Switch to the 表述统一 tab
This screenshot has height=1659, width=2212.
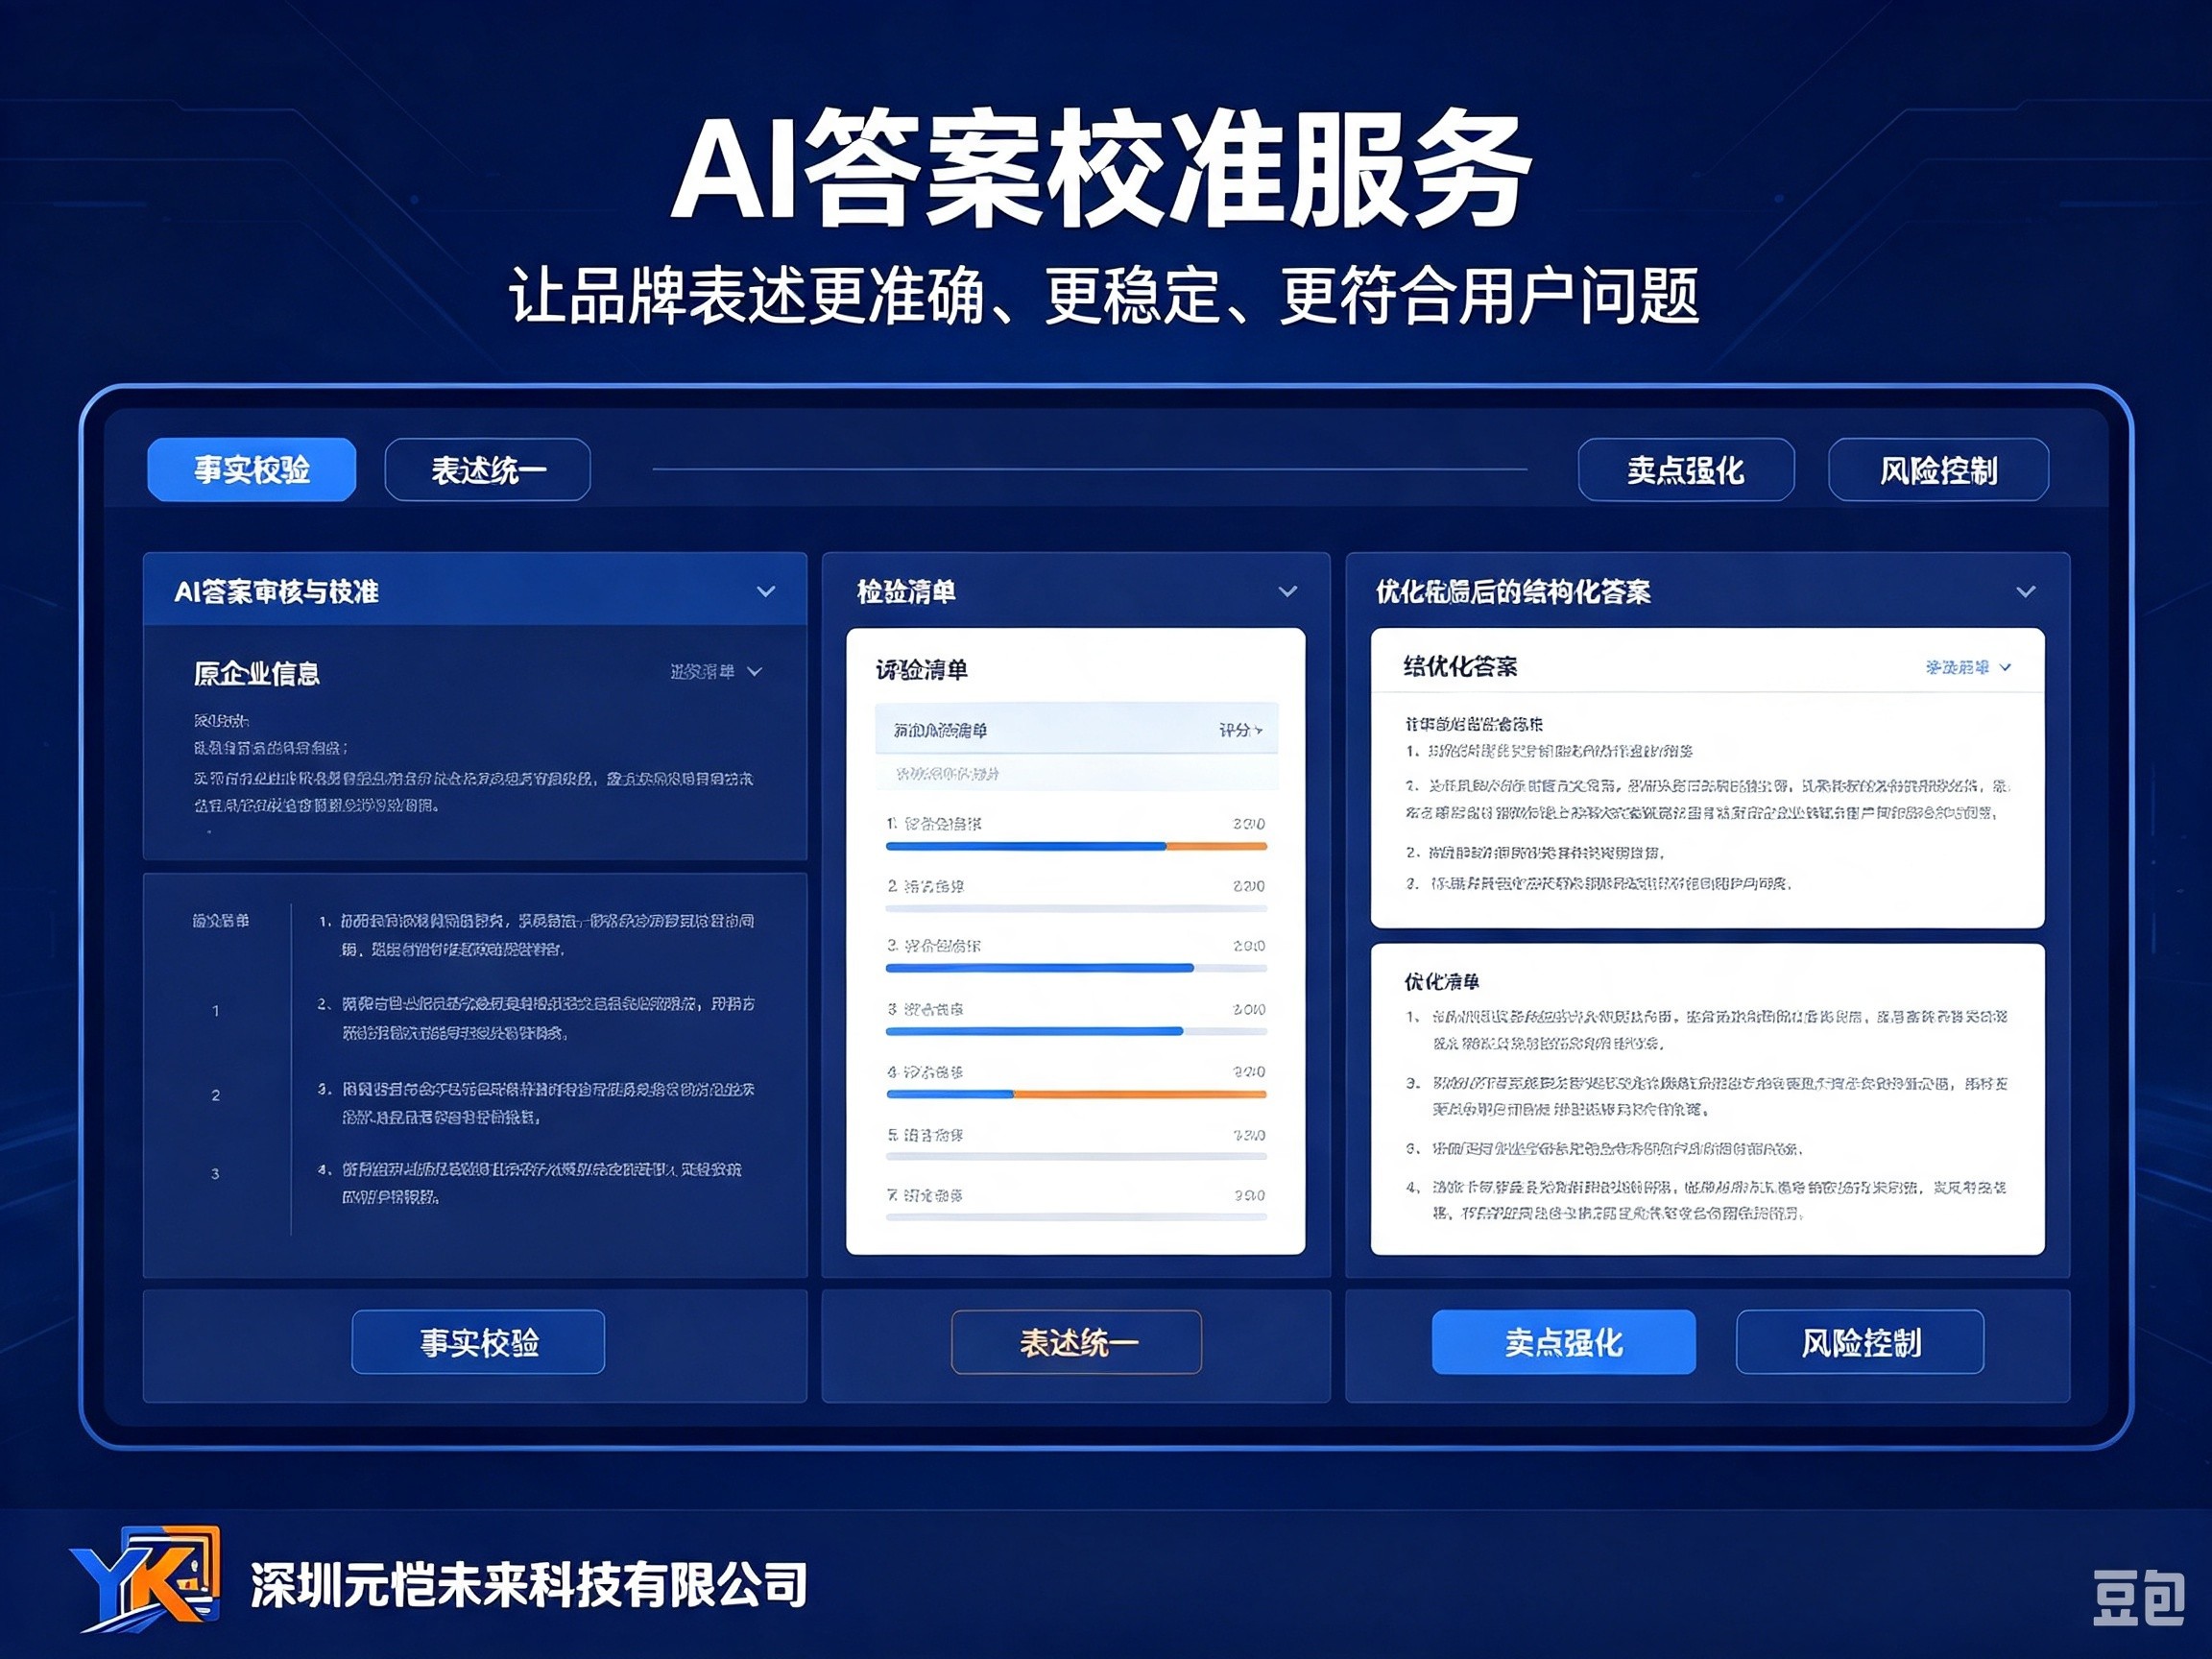click(x=488, y=469)
